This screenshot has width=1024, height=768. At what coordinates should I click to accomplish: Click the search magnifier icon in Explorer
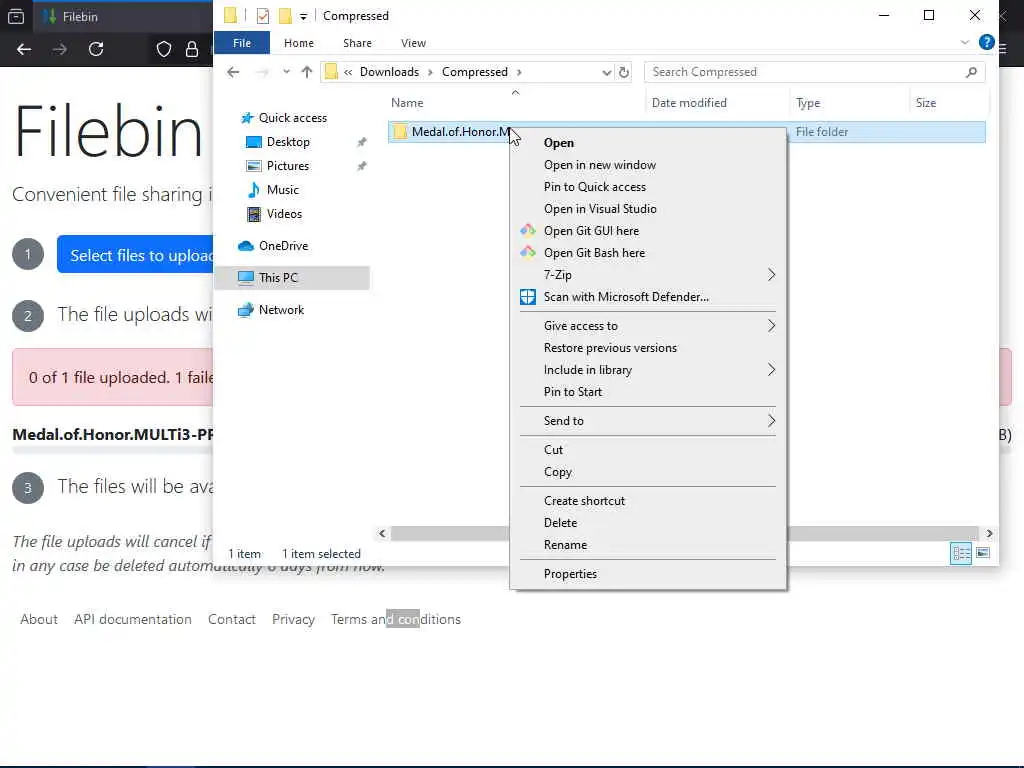971,72
